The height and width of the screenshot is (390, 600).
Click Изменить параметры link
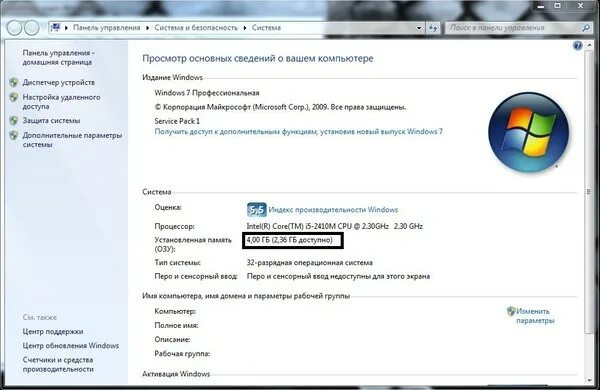(x=535, y=316)
